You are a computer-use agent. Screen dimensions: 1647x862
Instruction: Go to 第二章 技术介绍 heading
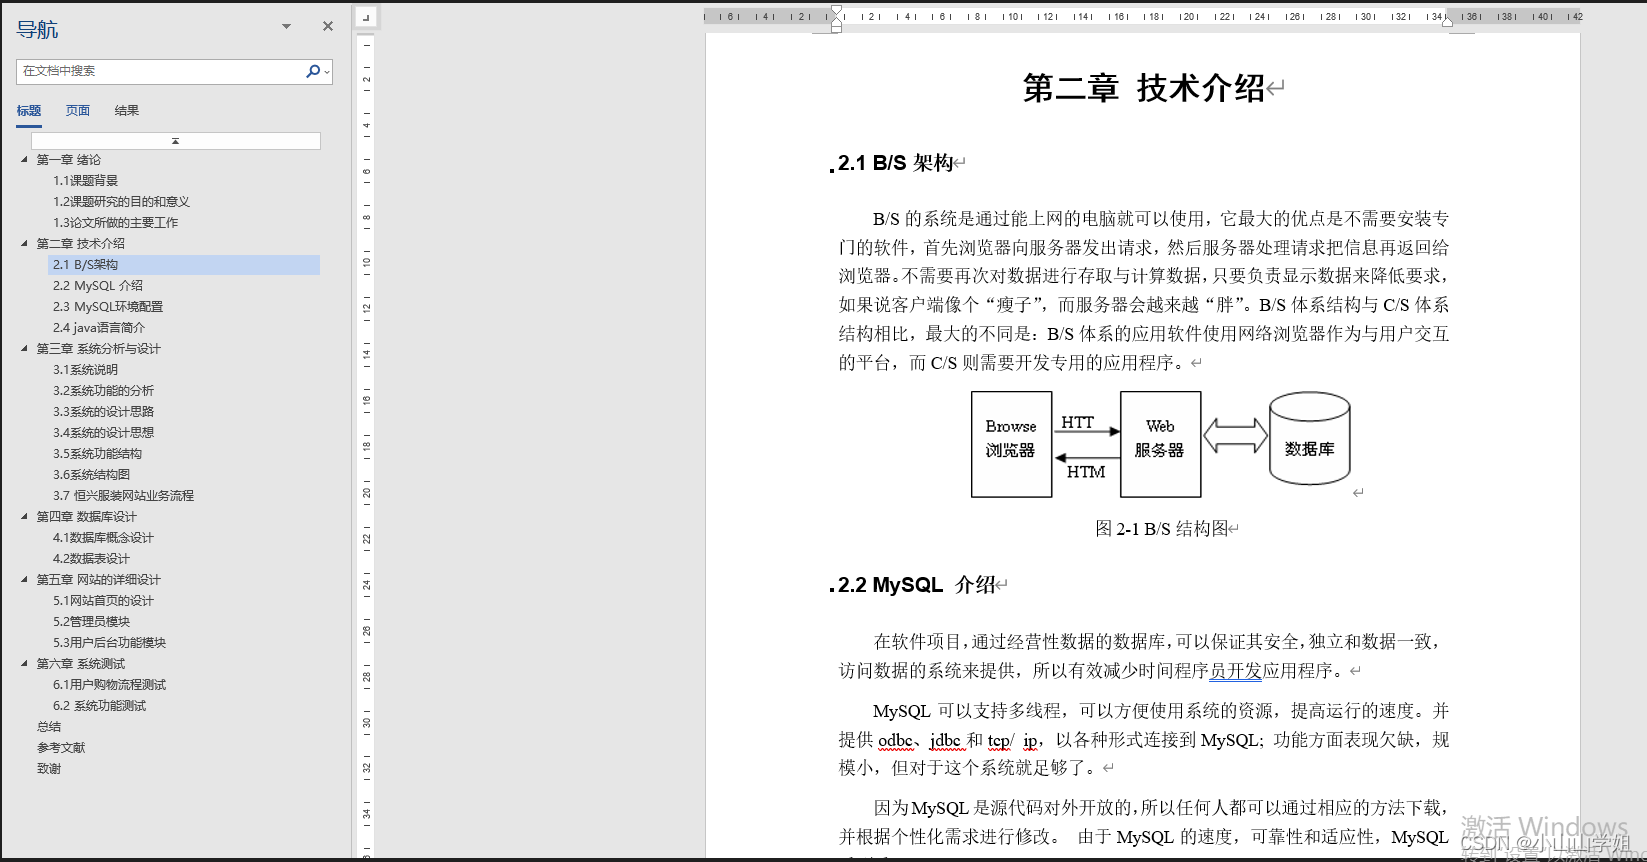tap(81, 244)
